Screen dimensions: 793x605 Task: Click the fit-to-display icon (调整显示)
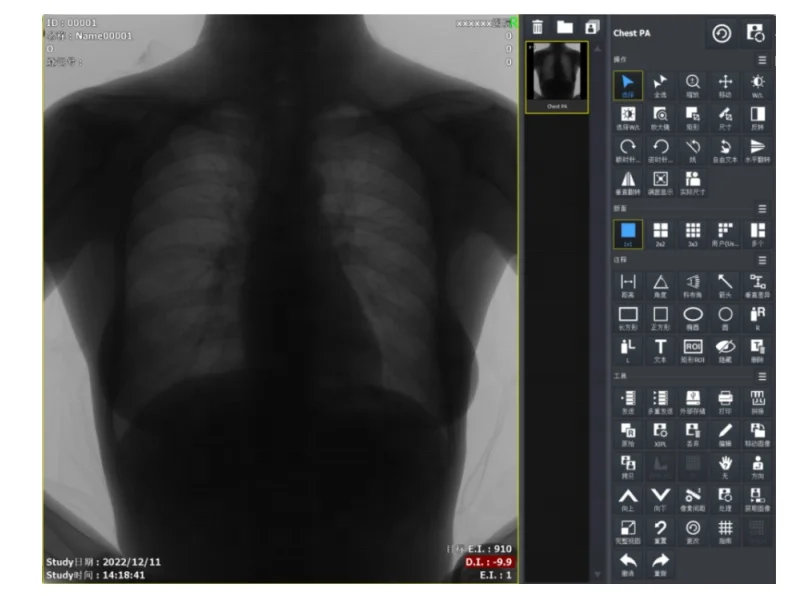click(x=660, y=182)
